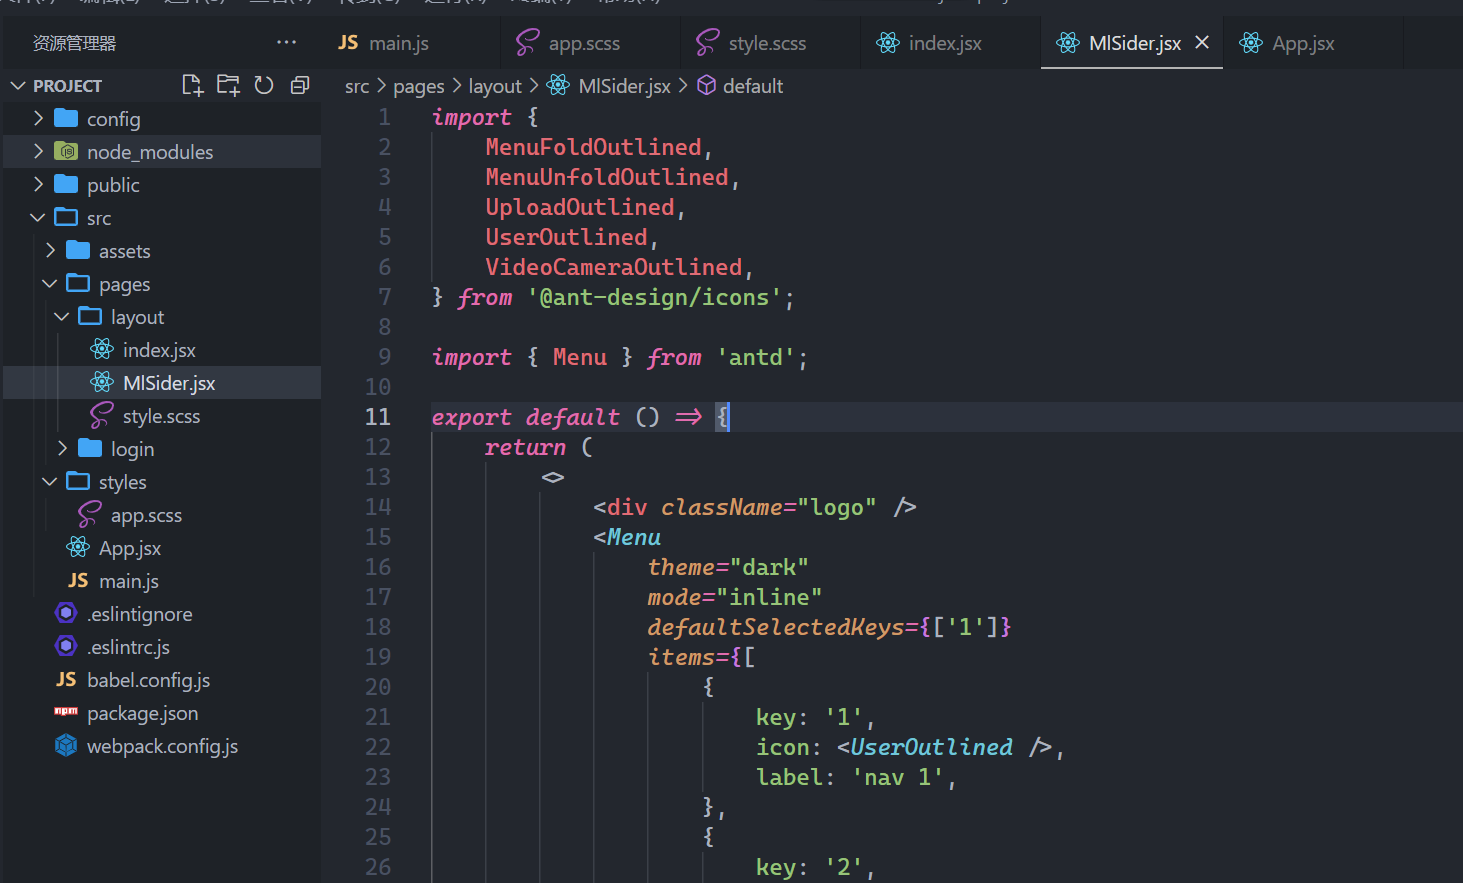Viewport: 1463px width, 883px height.
Task: Click VideoCameraOutlined on line 6
Action: [x=614, y=267]
